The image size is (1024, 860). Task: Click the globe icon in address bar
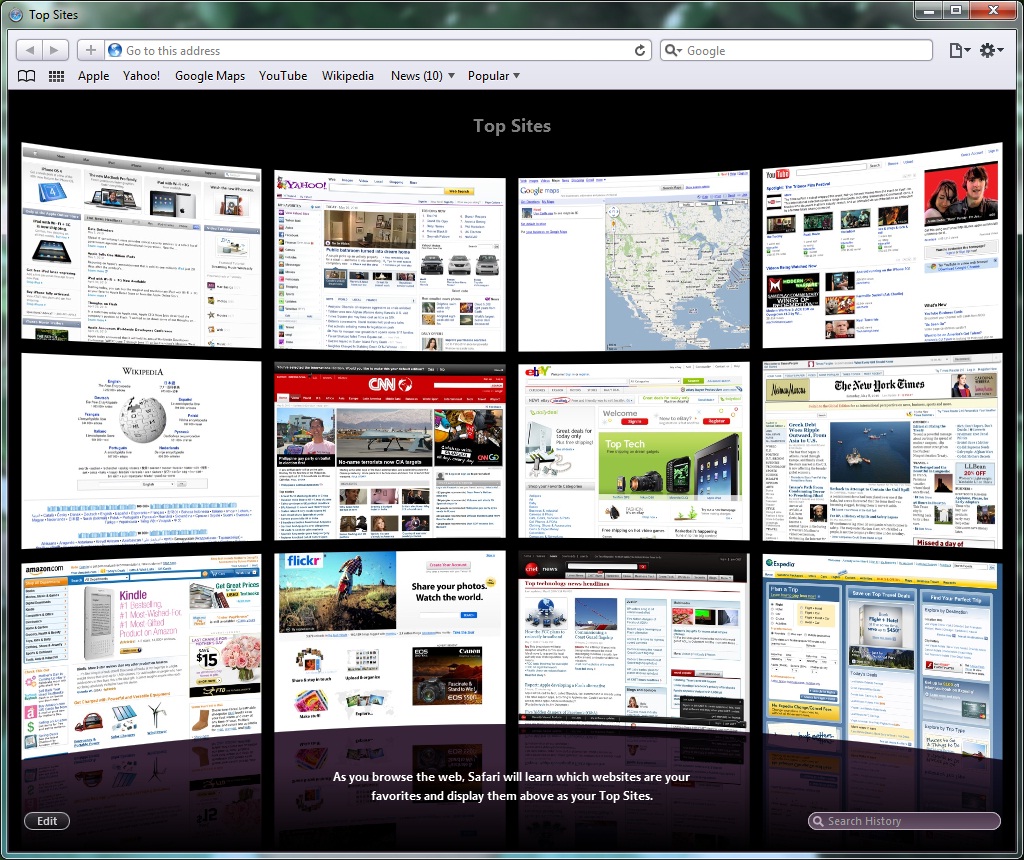pos(115,50)
